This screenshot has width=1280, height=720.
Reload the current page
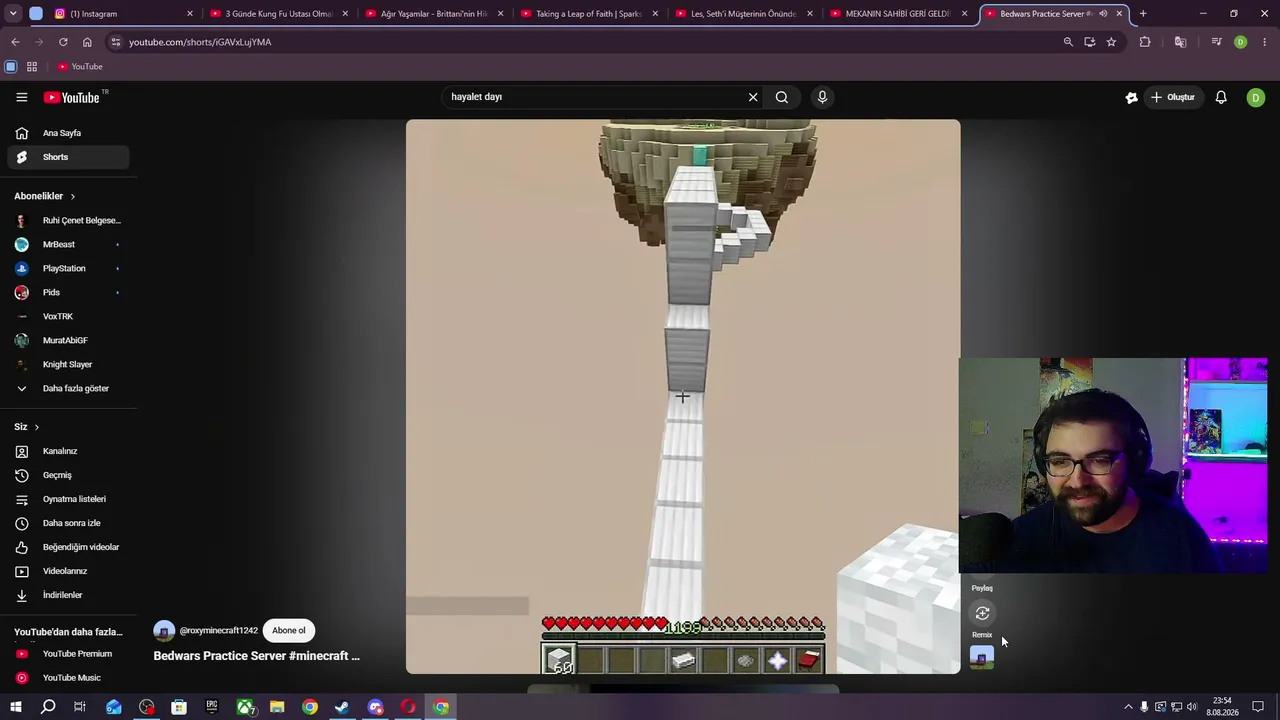coord(63,42)
